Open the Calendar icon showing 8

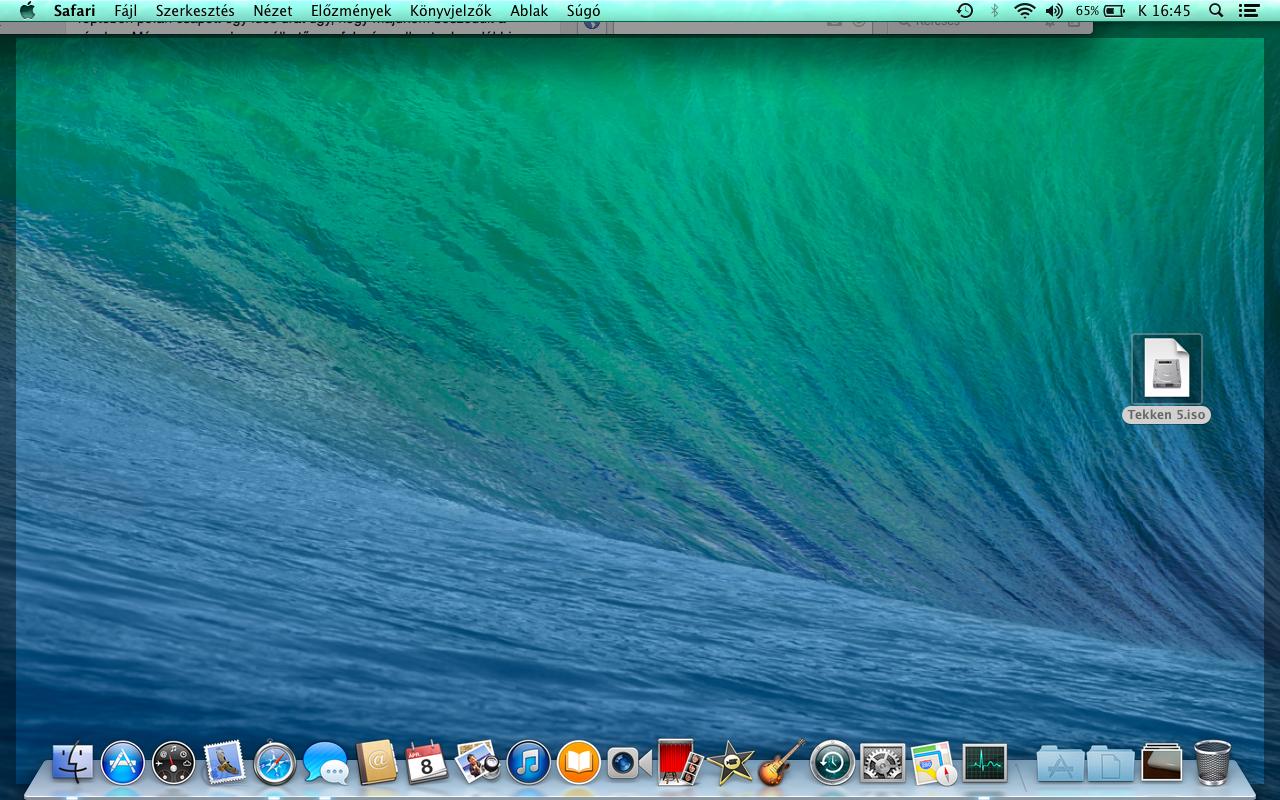point(427,763)
